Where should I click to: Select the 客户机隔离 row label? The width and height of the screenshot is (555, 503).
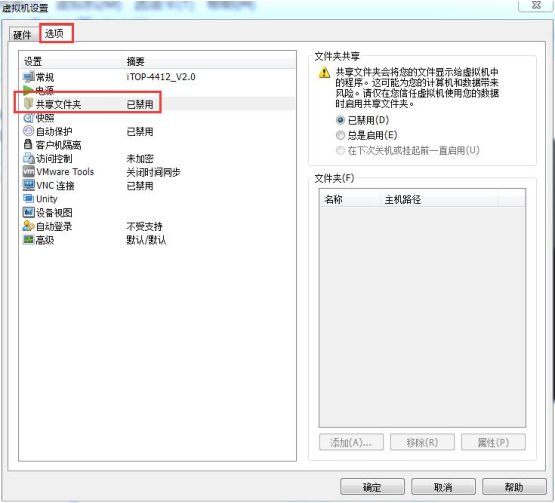pyautogui.click(x=59, y=145)
